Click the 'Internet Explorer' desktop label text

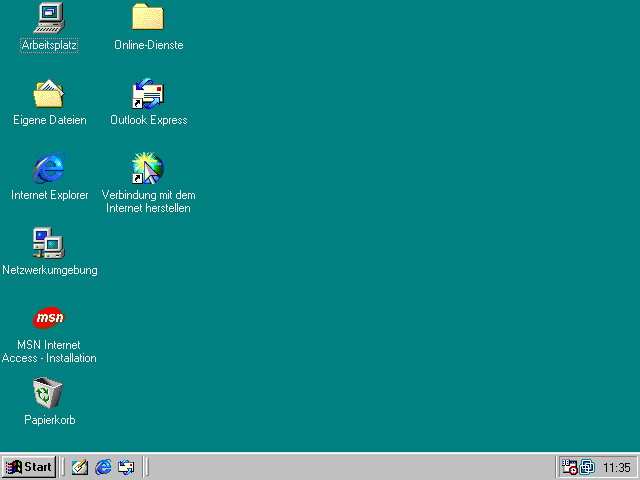point(50,195)
